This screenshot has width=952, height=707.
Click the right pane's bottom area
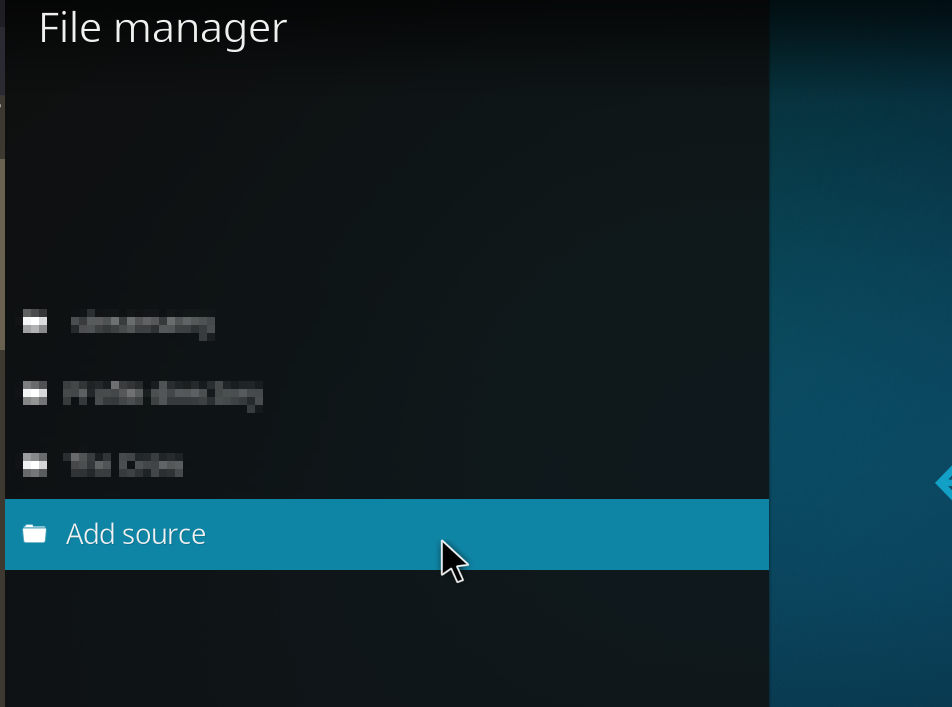(860, 660)
